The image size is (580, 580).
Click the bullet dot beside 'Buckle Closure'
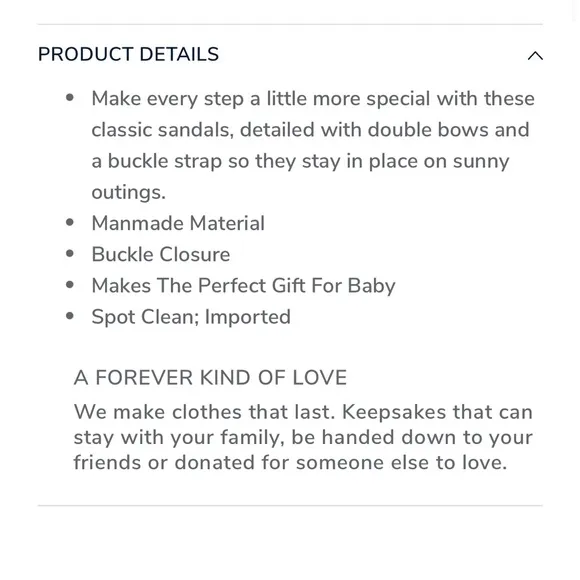coord(70,253)
